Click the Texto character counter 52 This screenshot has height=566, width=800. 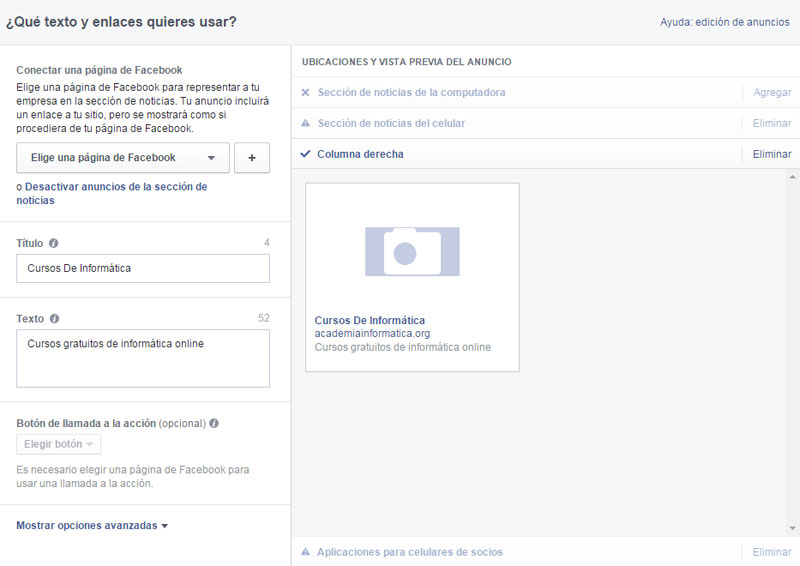[263, 318]
